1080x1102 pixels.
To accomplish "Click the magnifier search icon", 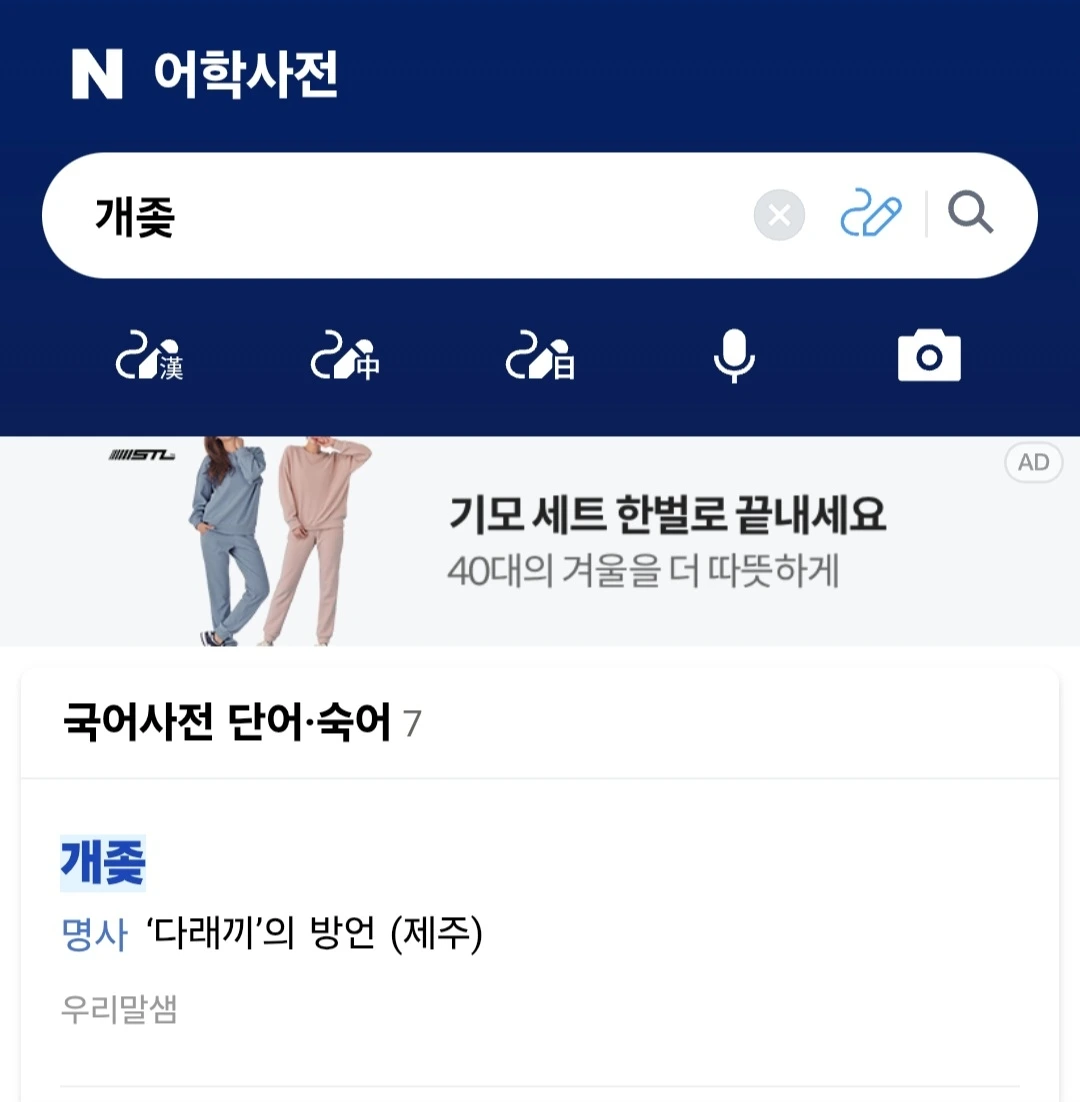I will [970, 212].
